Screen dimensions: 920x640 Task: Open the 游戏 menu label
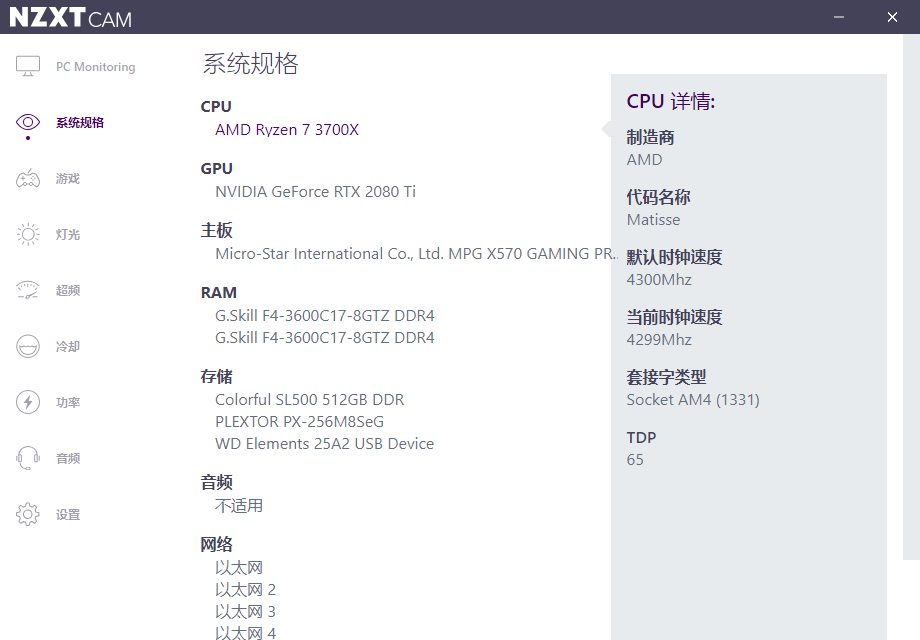click(x=67, y=179)
